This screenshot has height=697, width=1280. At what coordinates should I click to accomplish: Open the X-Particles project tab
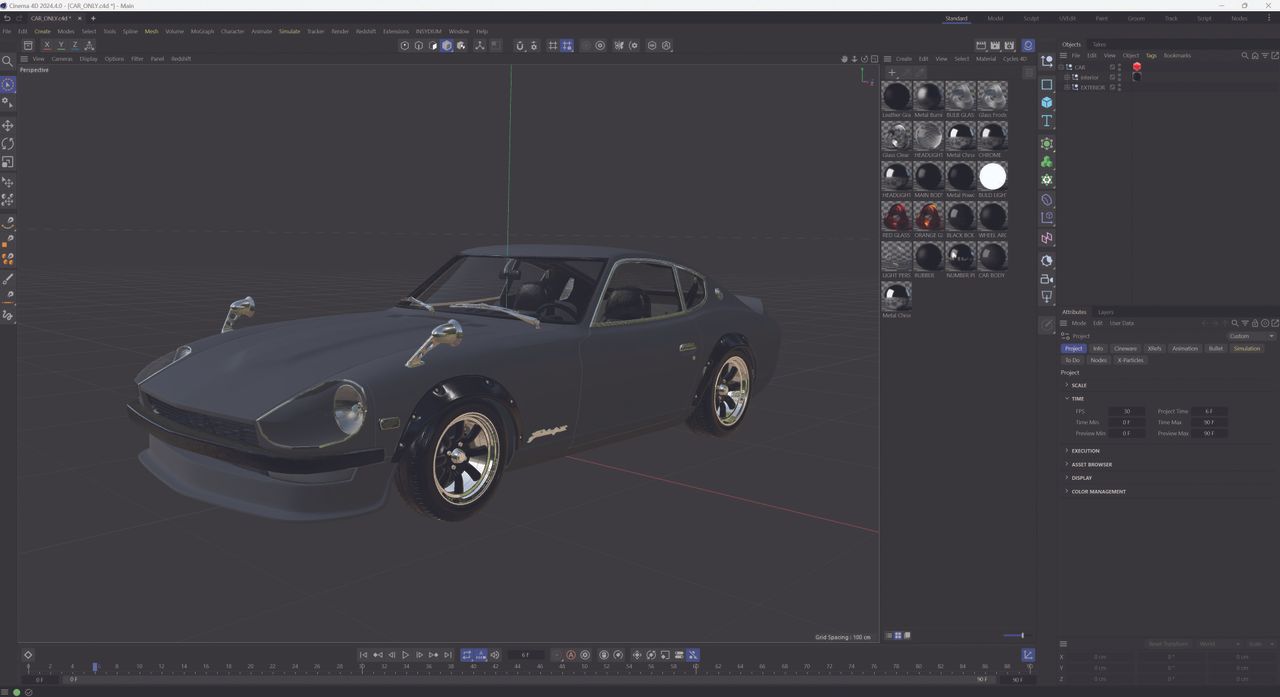pos(1130,360)
